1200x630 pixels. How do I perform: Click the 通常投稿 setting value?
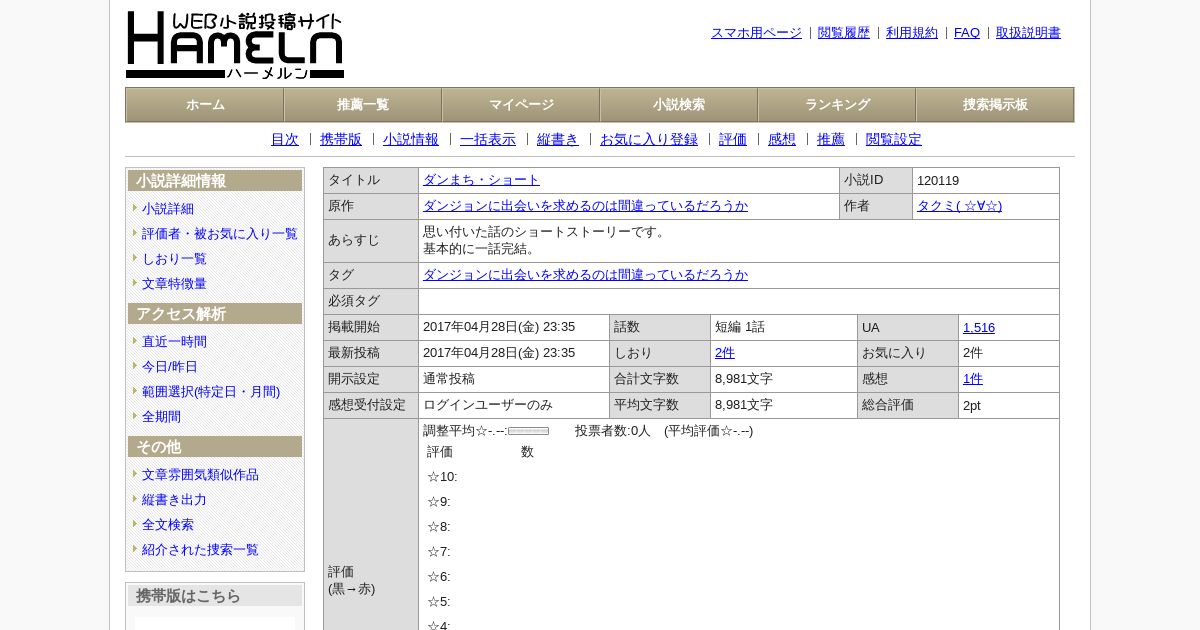[449, 379]
